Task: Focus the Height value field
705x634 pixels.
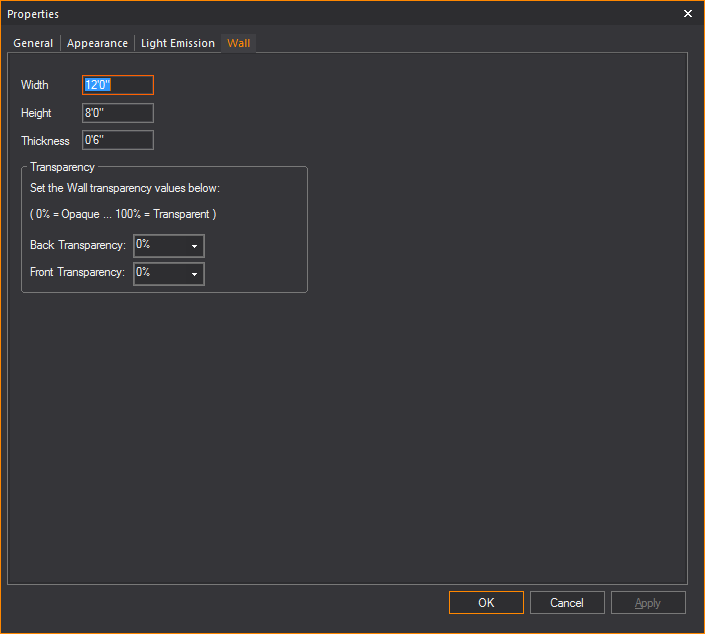Action: click(118, 113)
